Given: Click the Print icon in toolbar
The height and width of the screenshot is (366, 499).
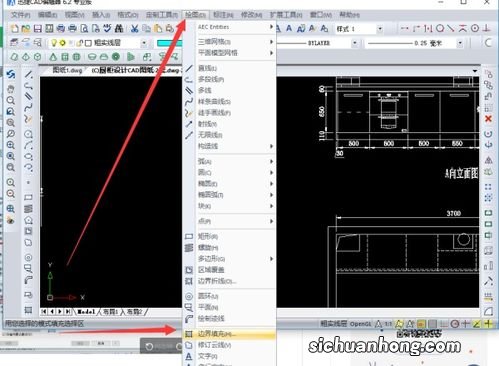Looking at the screenshot, I should pos(72,29).
